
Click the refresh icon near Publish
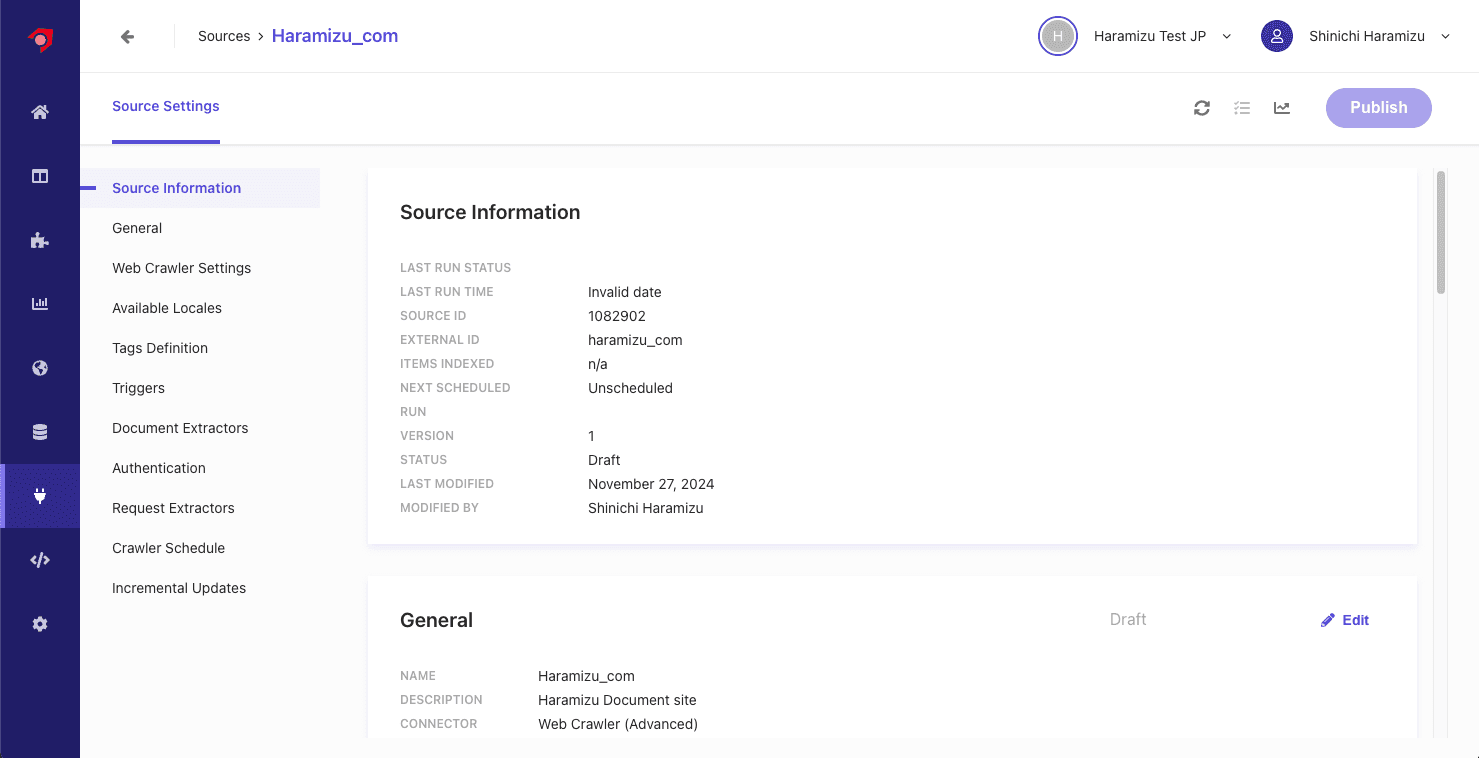click(1202, 108)
